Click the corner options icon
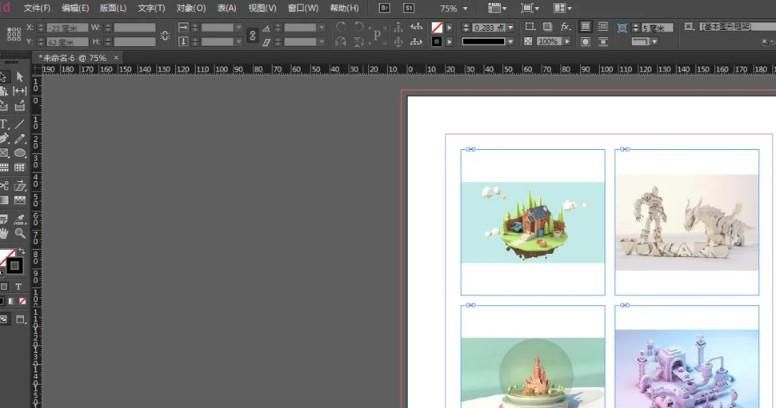Screen dimensions: 776x408 pyautogui.click(x=622, y=28)
